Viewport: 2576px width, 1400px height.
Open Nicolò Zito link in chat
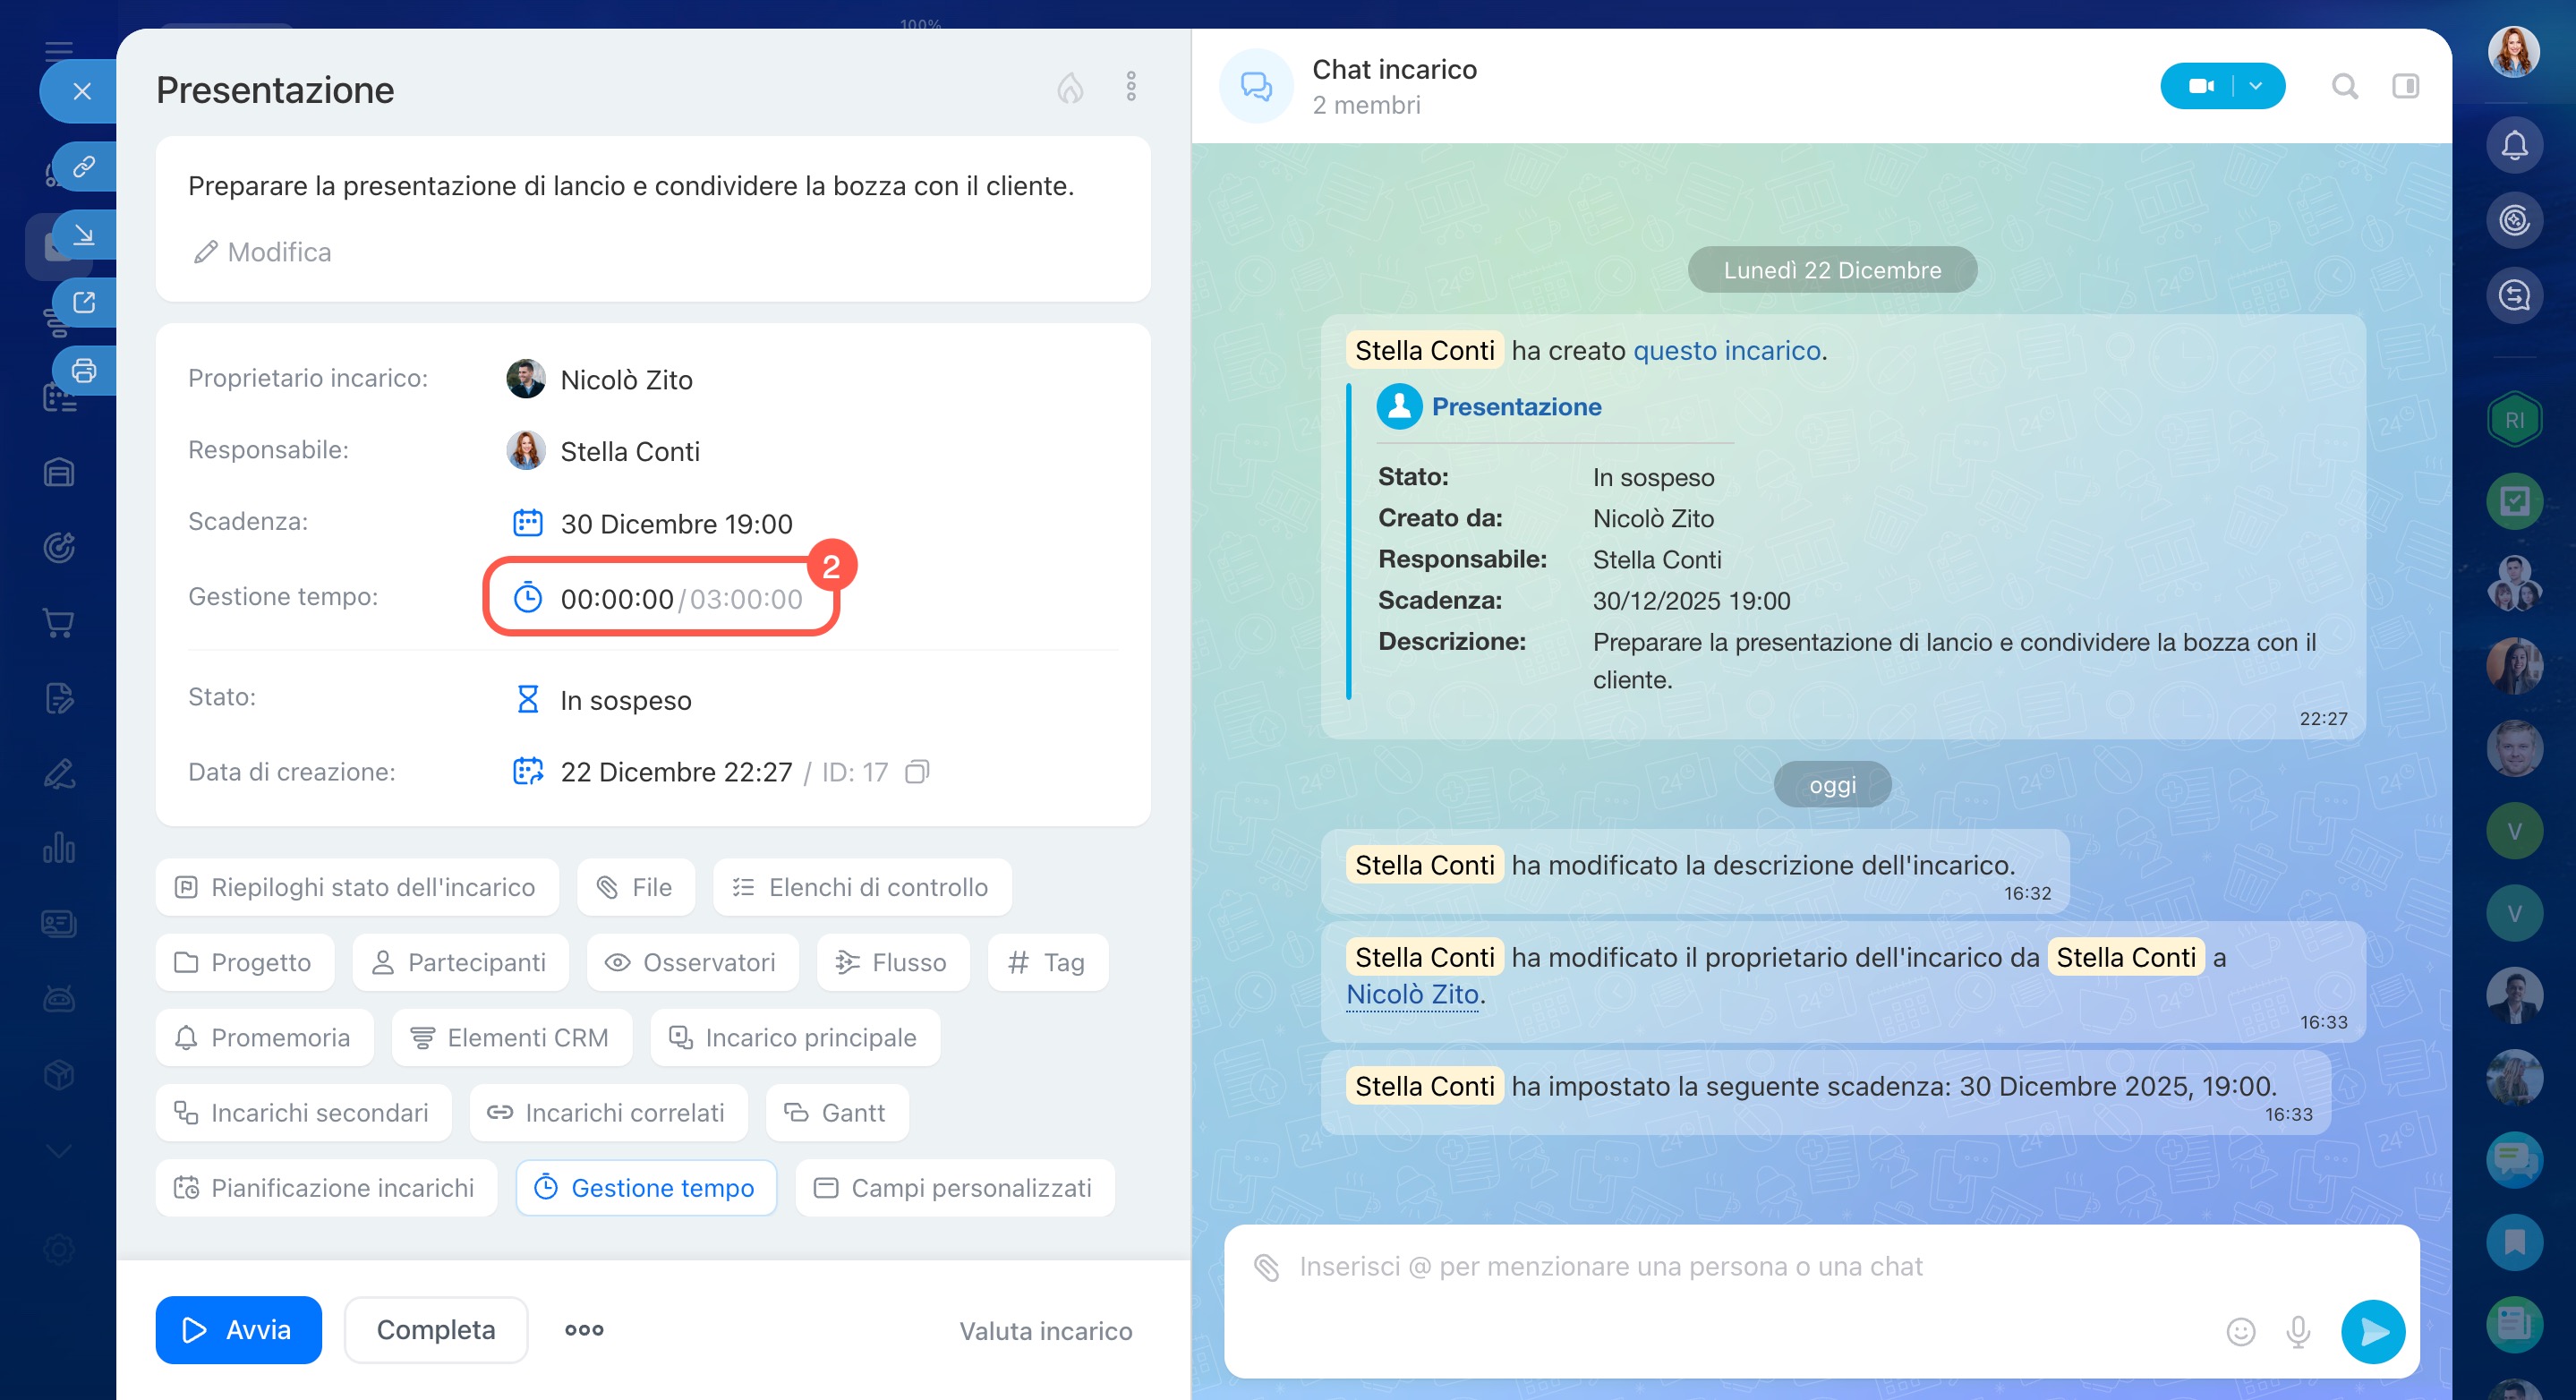tap(1412, 994)
